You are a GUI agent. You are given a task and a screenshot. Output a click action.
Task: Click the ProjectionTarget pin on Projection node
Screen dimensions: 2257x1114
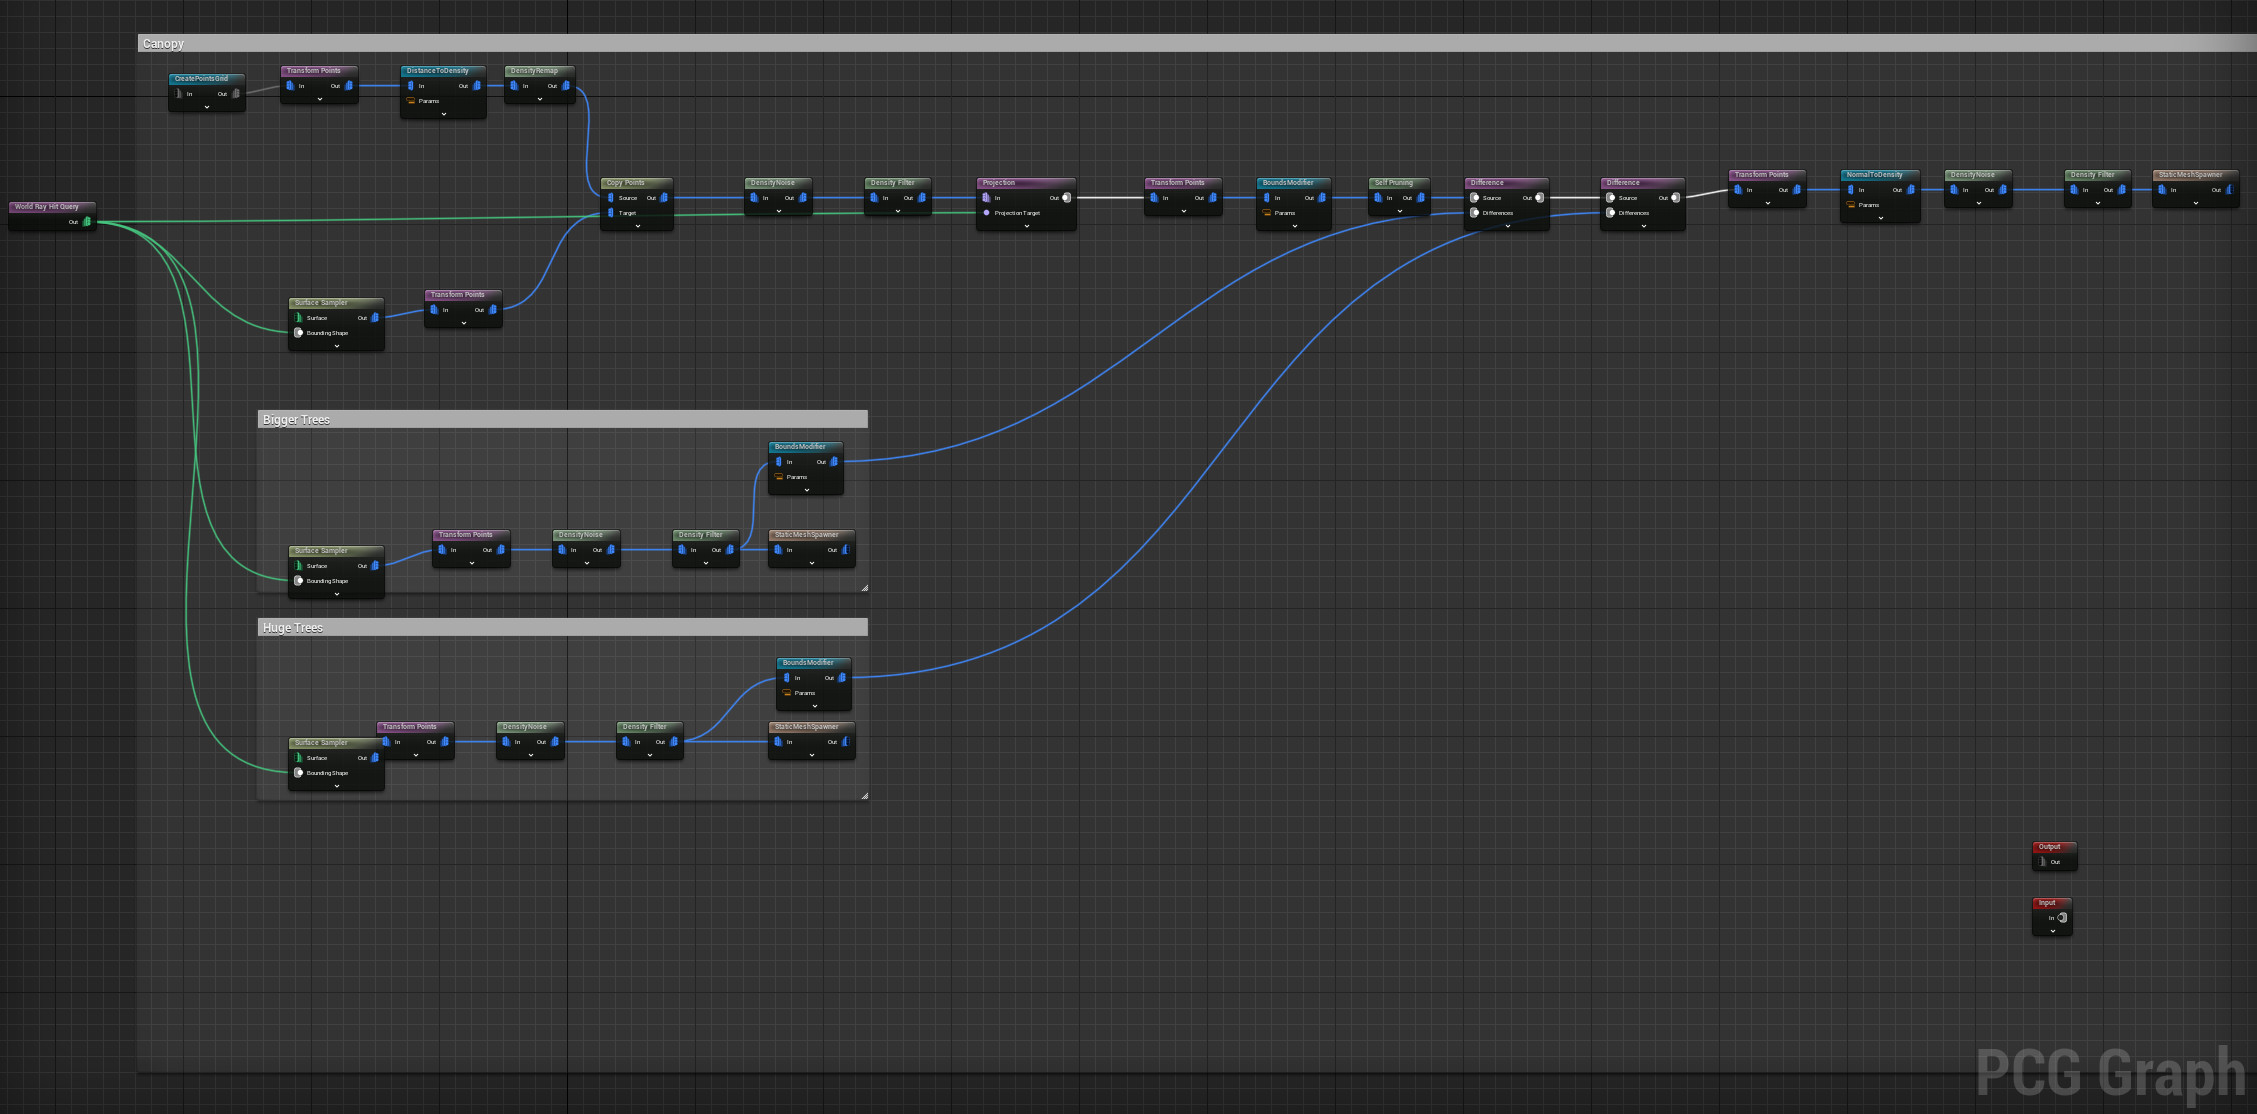986,212
